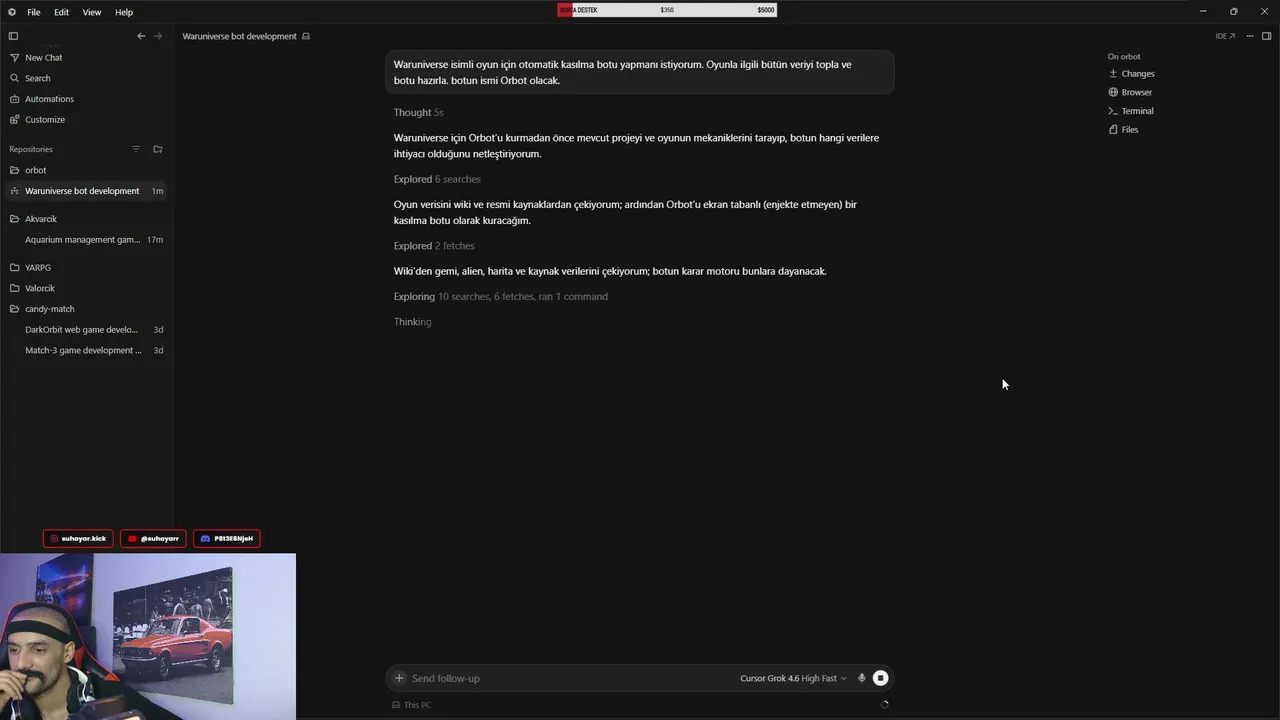Click the laptop icon beside chat title

306,36
